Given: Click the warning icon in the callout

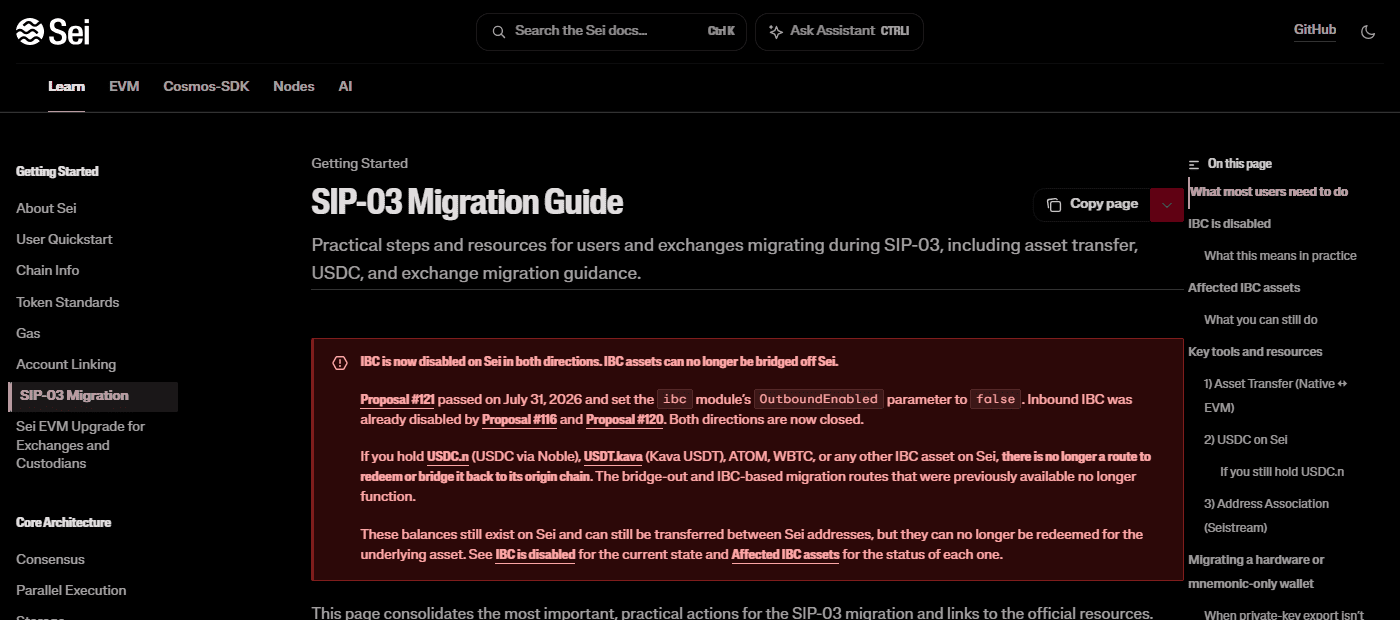Looking at the screenshot, I should 340,363.
